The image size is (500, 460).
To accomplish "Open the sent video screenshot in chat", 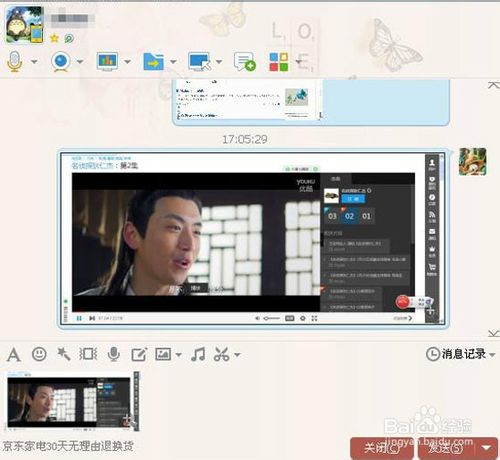I will [x=252, y=238].
